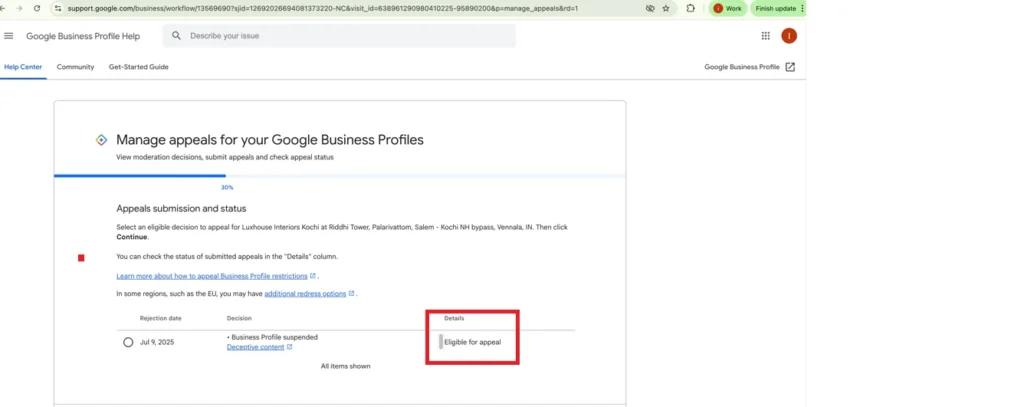Reload the page with the refresh icon
The image size is (1024, 407).
[x=37, y=8]
